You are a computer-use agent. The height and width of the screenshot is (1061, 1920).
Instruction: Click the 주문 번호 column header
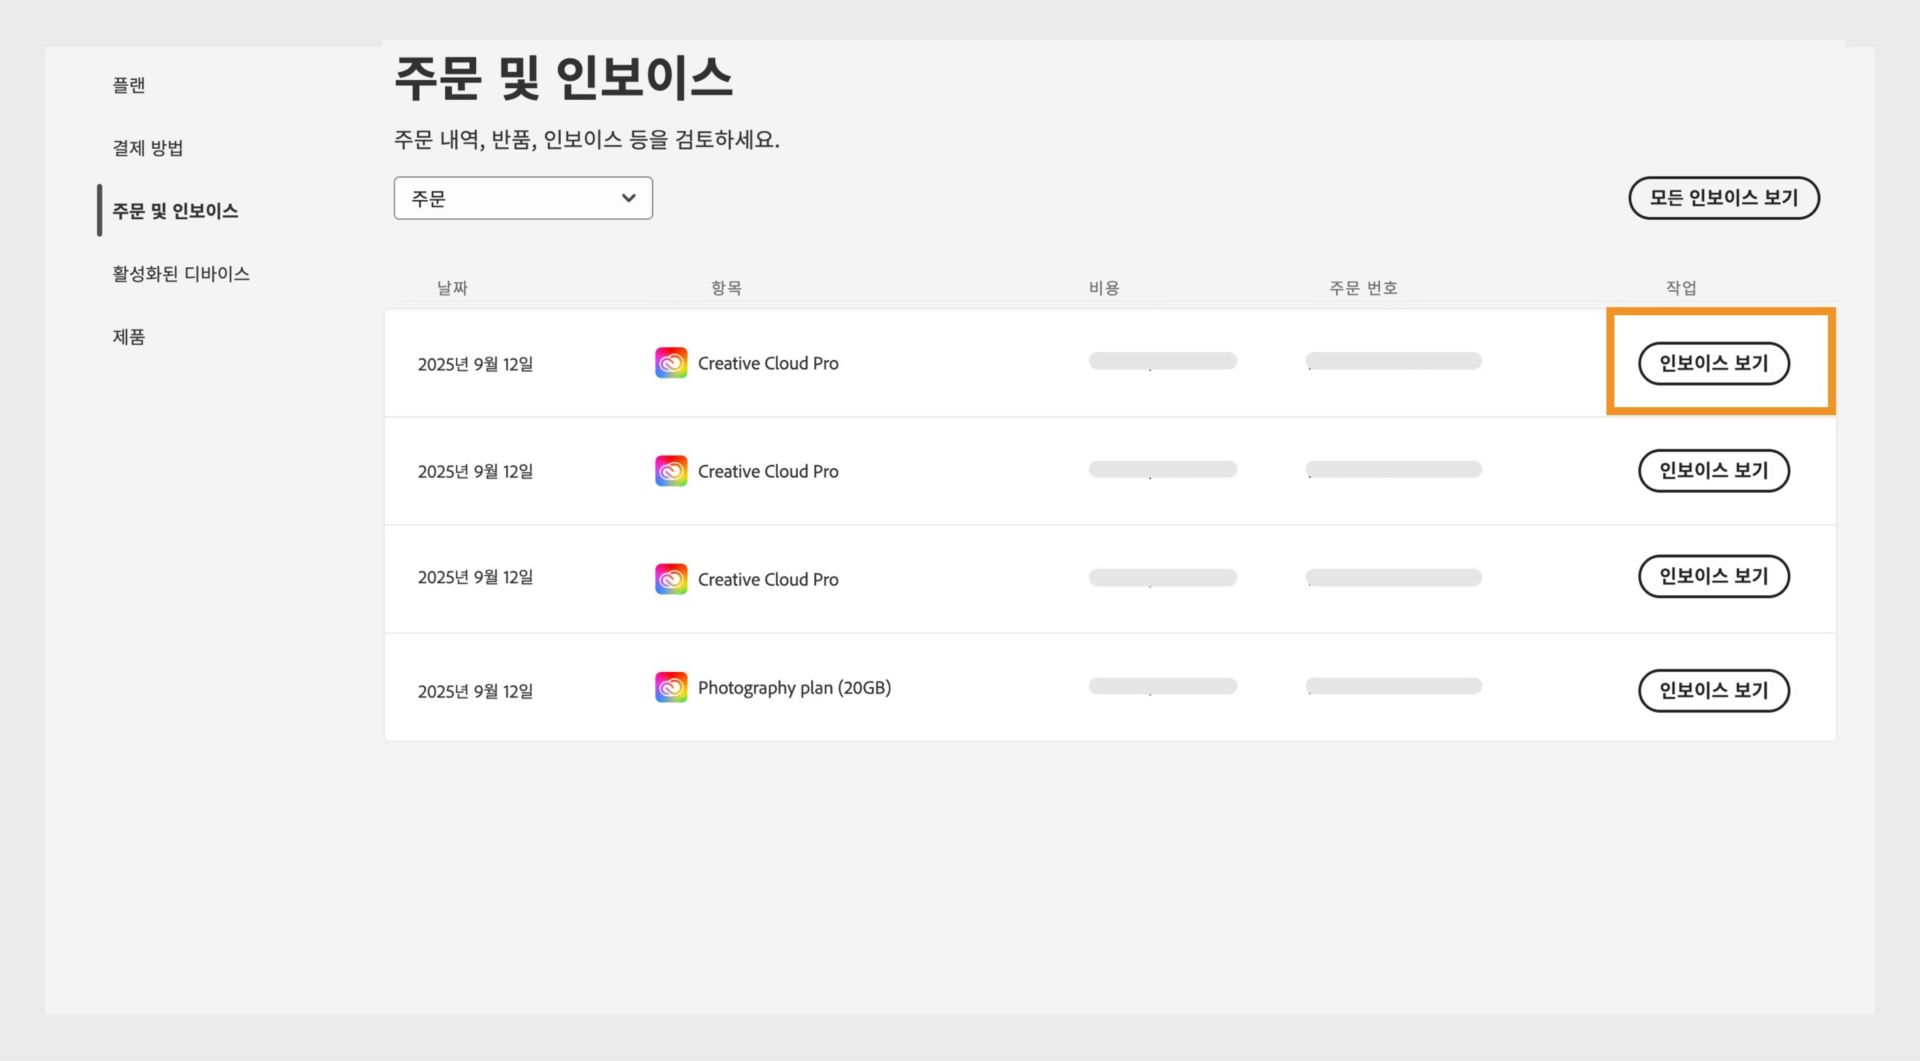point(1363,288)
